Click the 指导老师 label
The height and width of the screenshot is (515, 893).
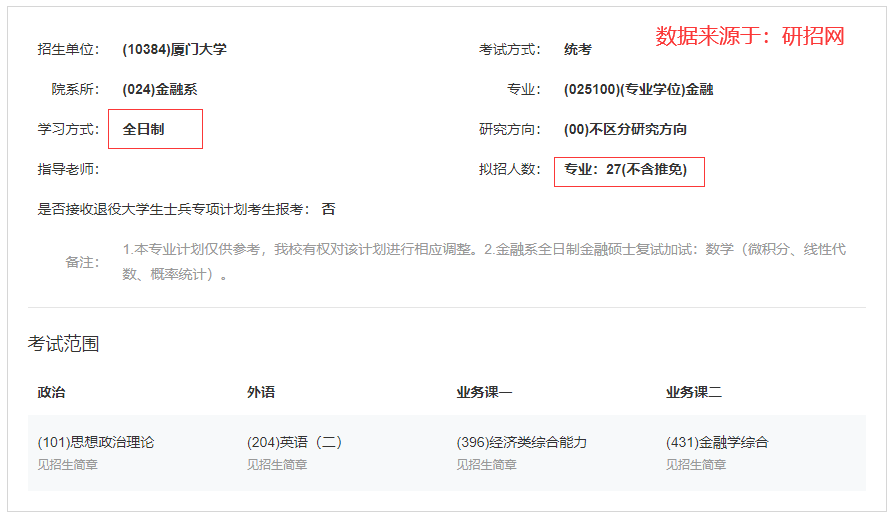[68, 169]
